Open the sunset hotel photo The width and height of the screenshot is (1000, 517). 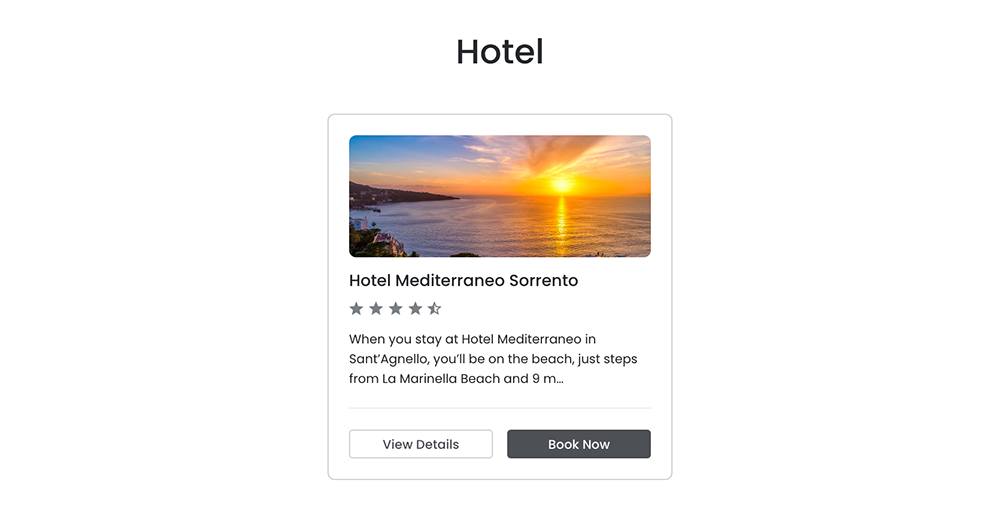[499, 196]
